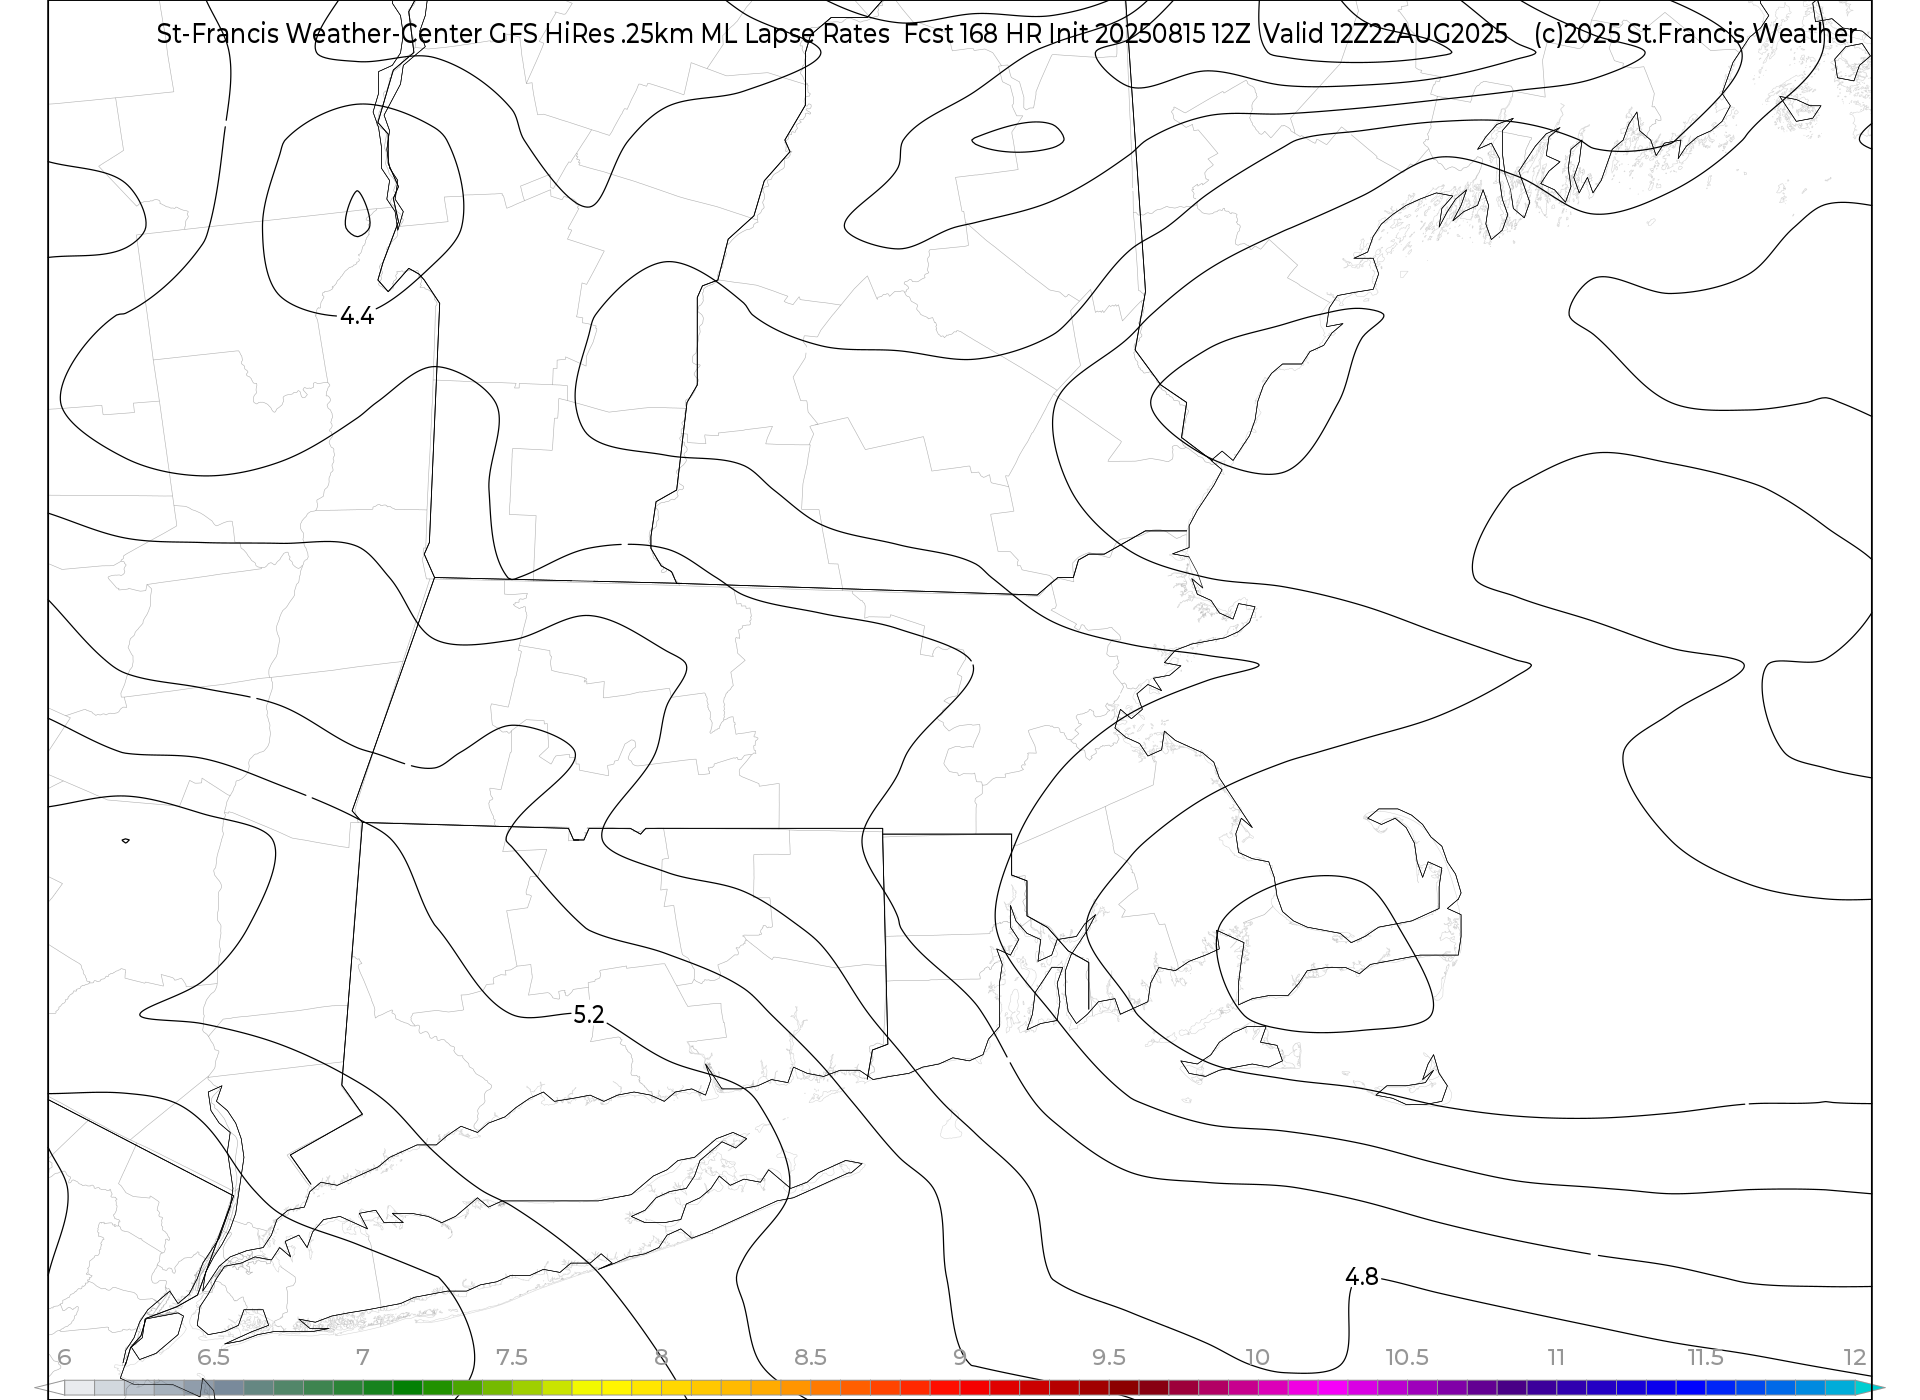Image resolution: width=1920 pixels, height=1400 pixels.
Task: Select the 'ML Lapse Rates' title text
Action: (x=795, y=34)
